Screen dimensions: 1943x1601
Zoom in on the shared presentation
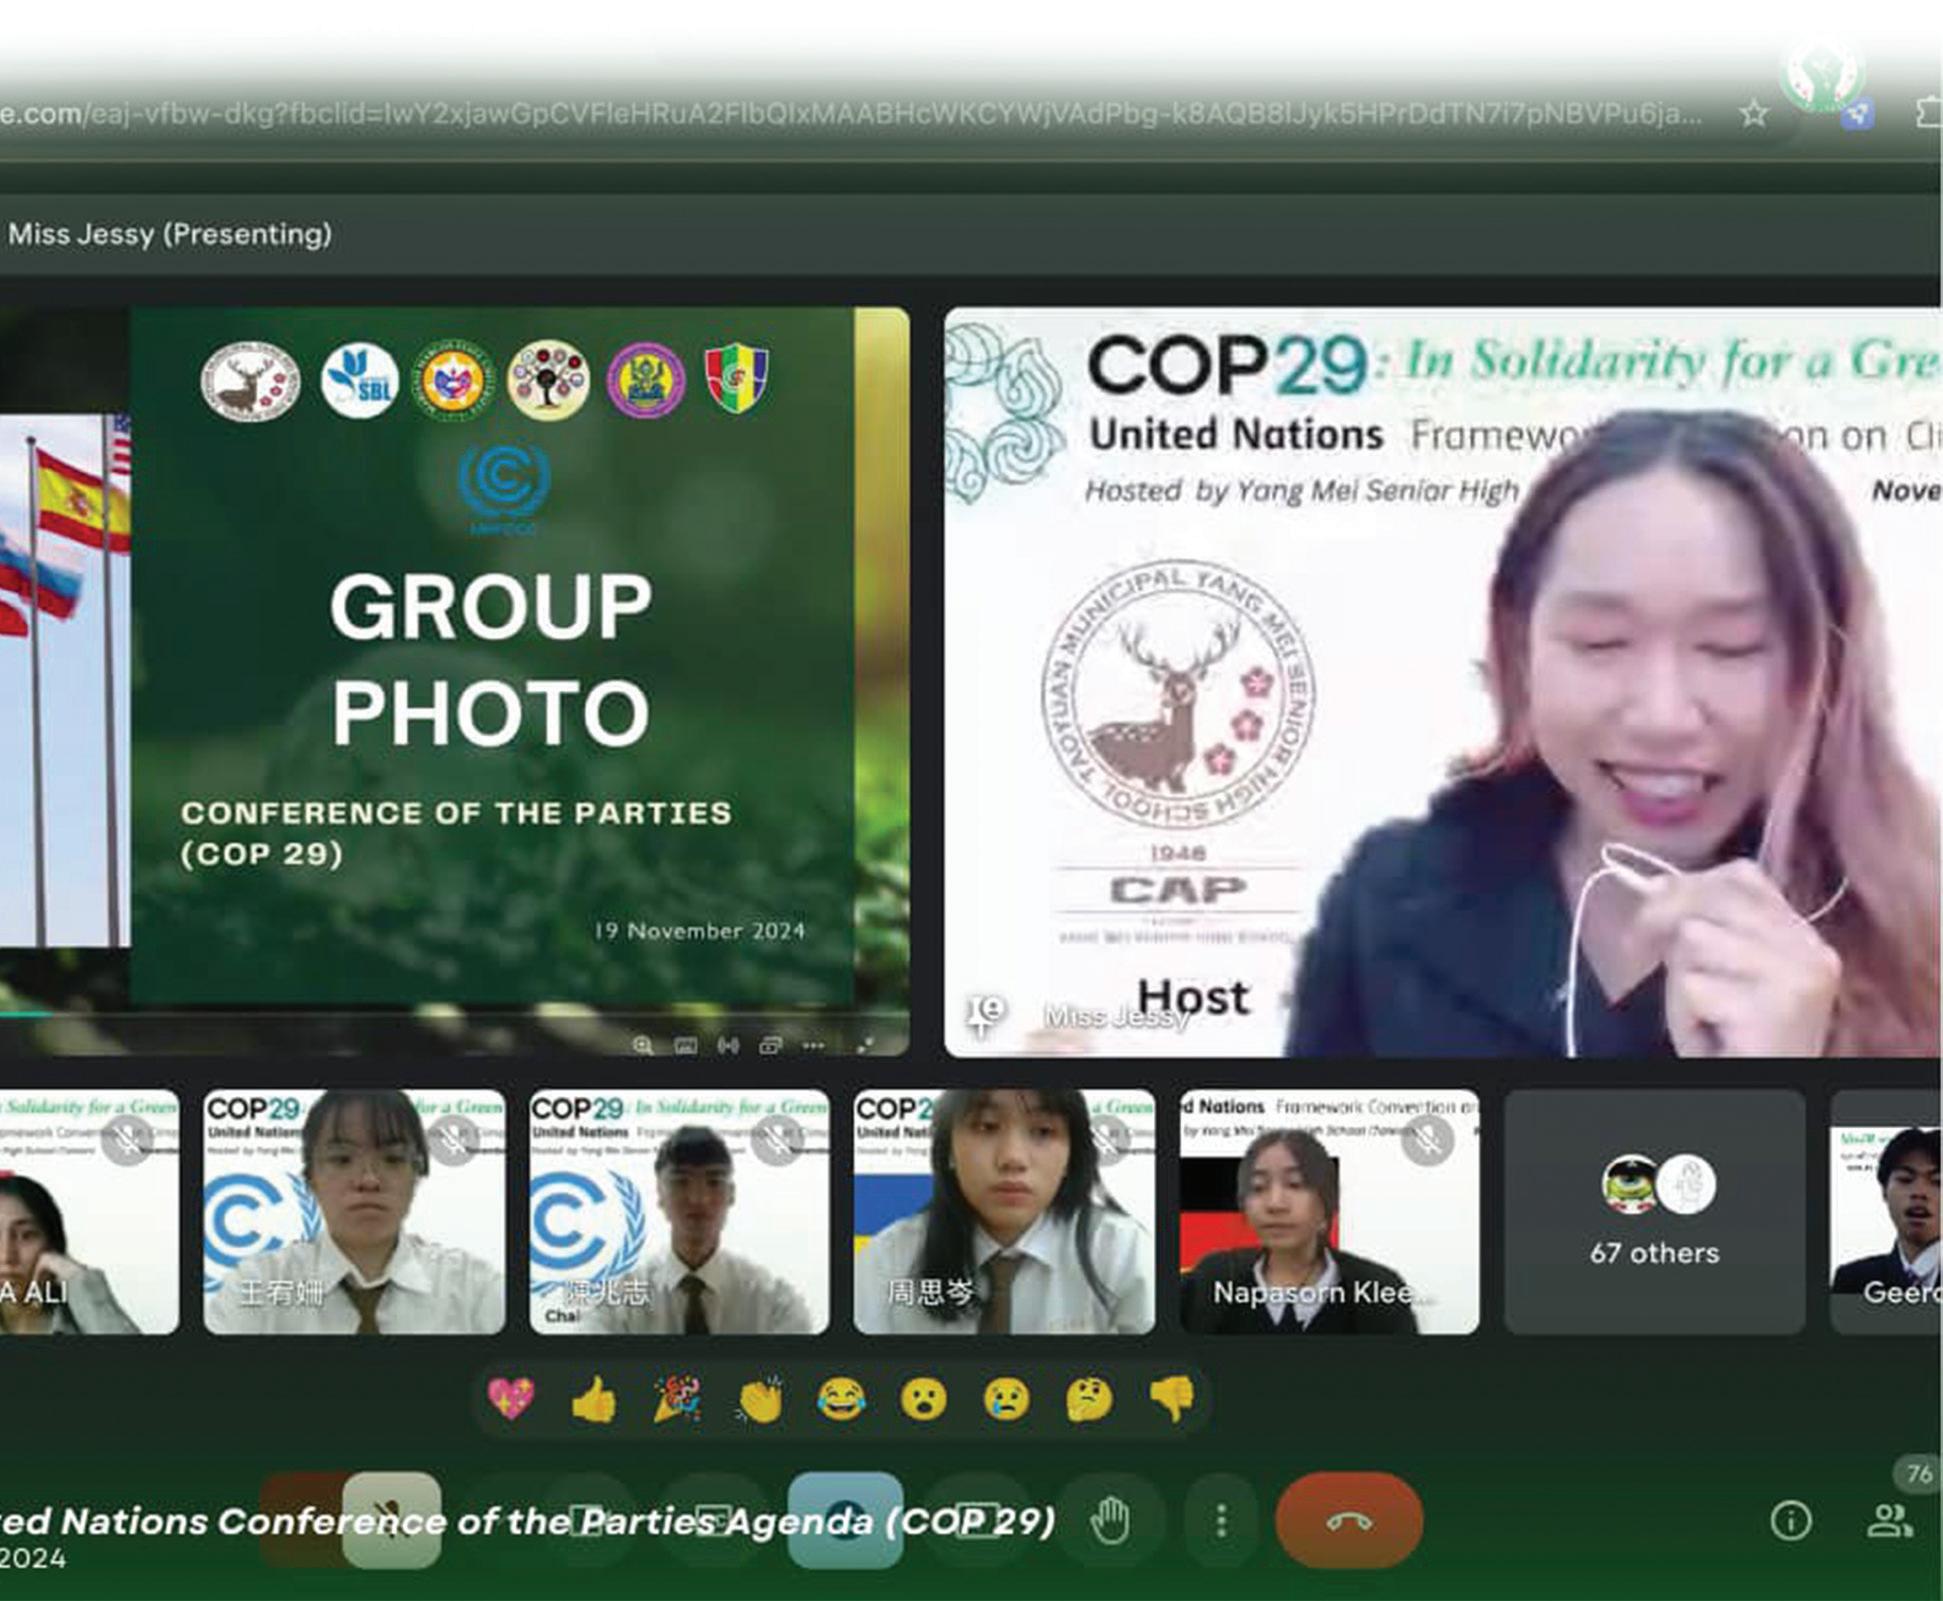pyautogui.click(x=643, y=1045)
